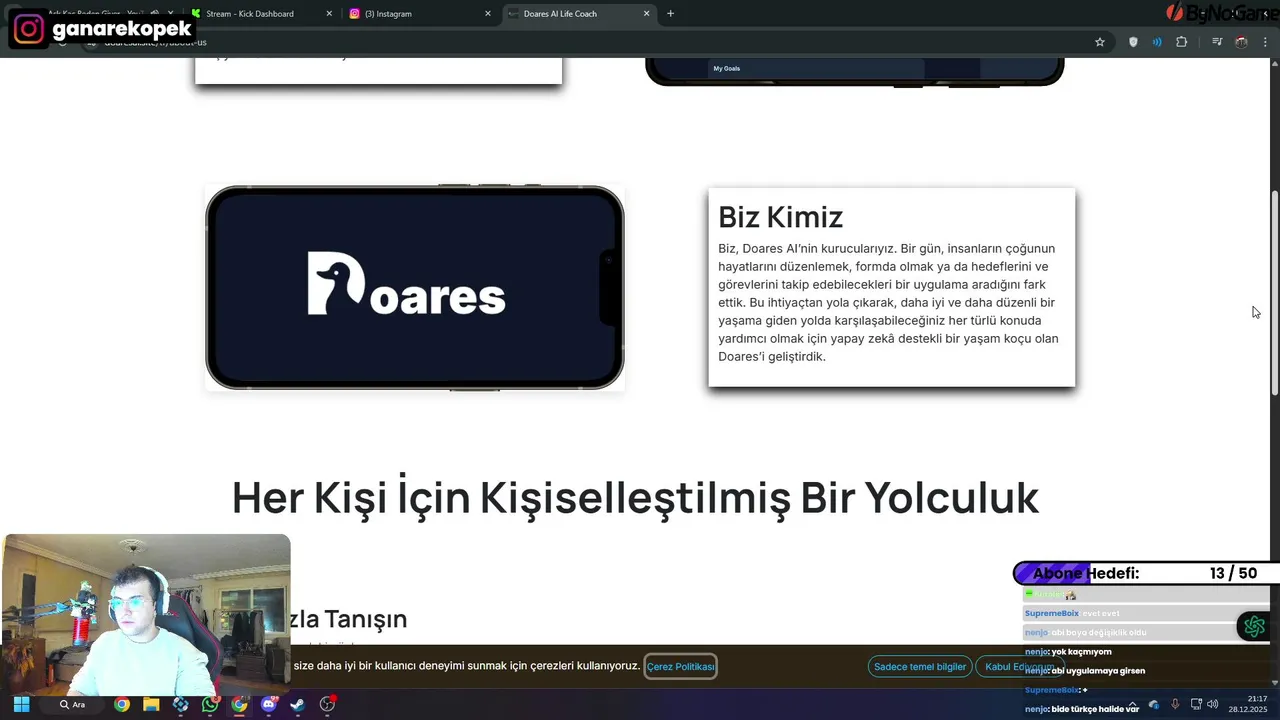Open the network tray icon
The image size is (1280, 720).
point(1196,705)
